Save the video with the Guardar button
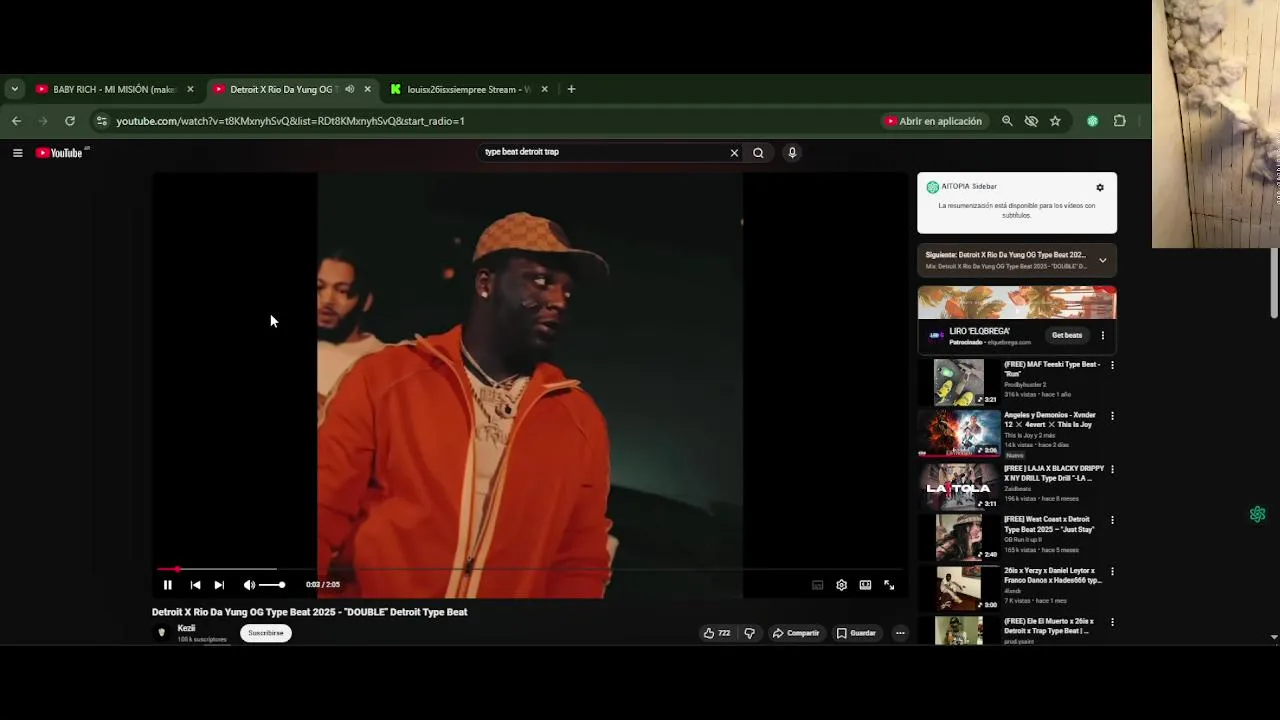The image size is (1280, 720). [856, 633]
